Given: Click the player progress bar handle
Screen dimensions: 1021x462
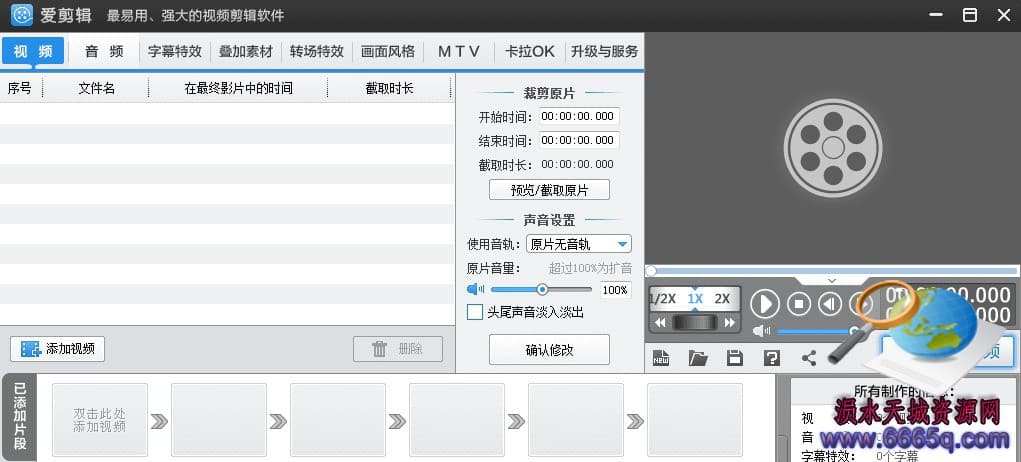Looking at the screenshot, I should [x=651, y=270].
